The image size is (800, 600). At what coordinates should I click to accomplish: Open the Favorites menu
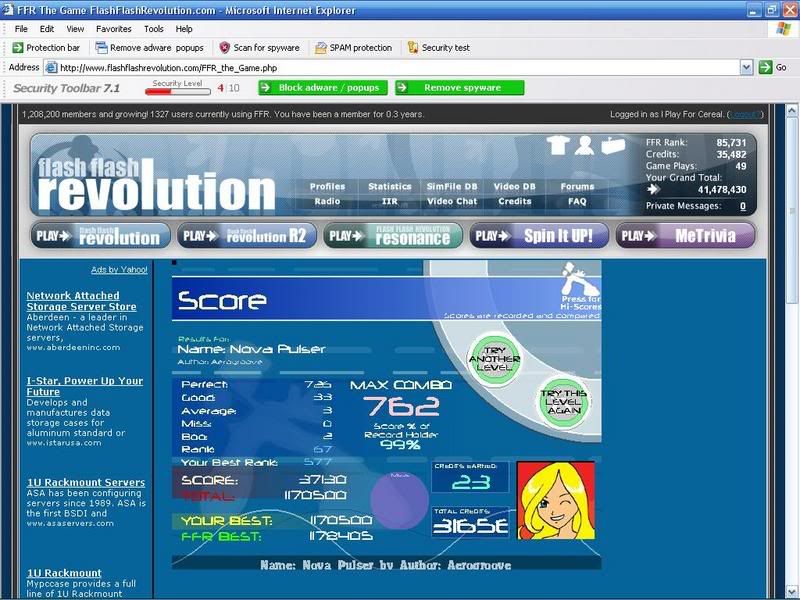(x=113, y=29)
